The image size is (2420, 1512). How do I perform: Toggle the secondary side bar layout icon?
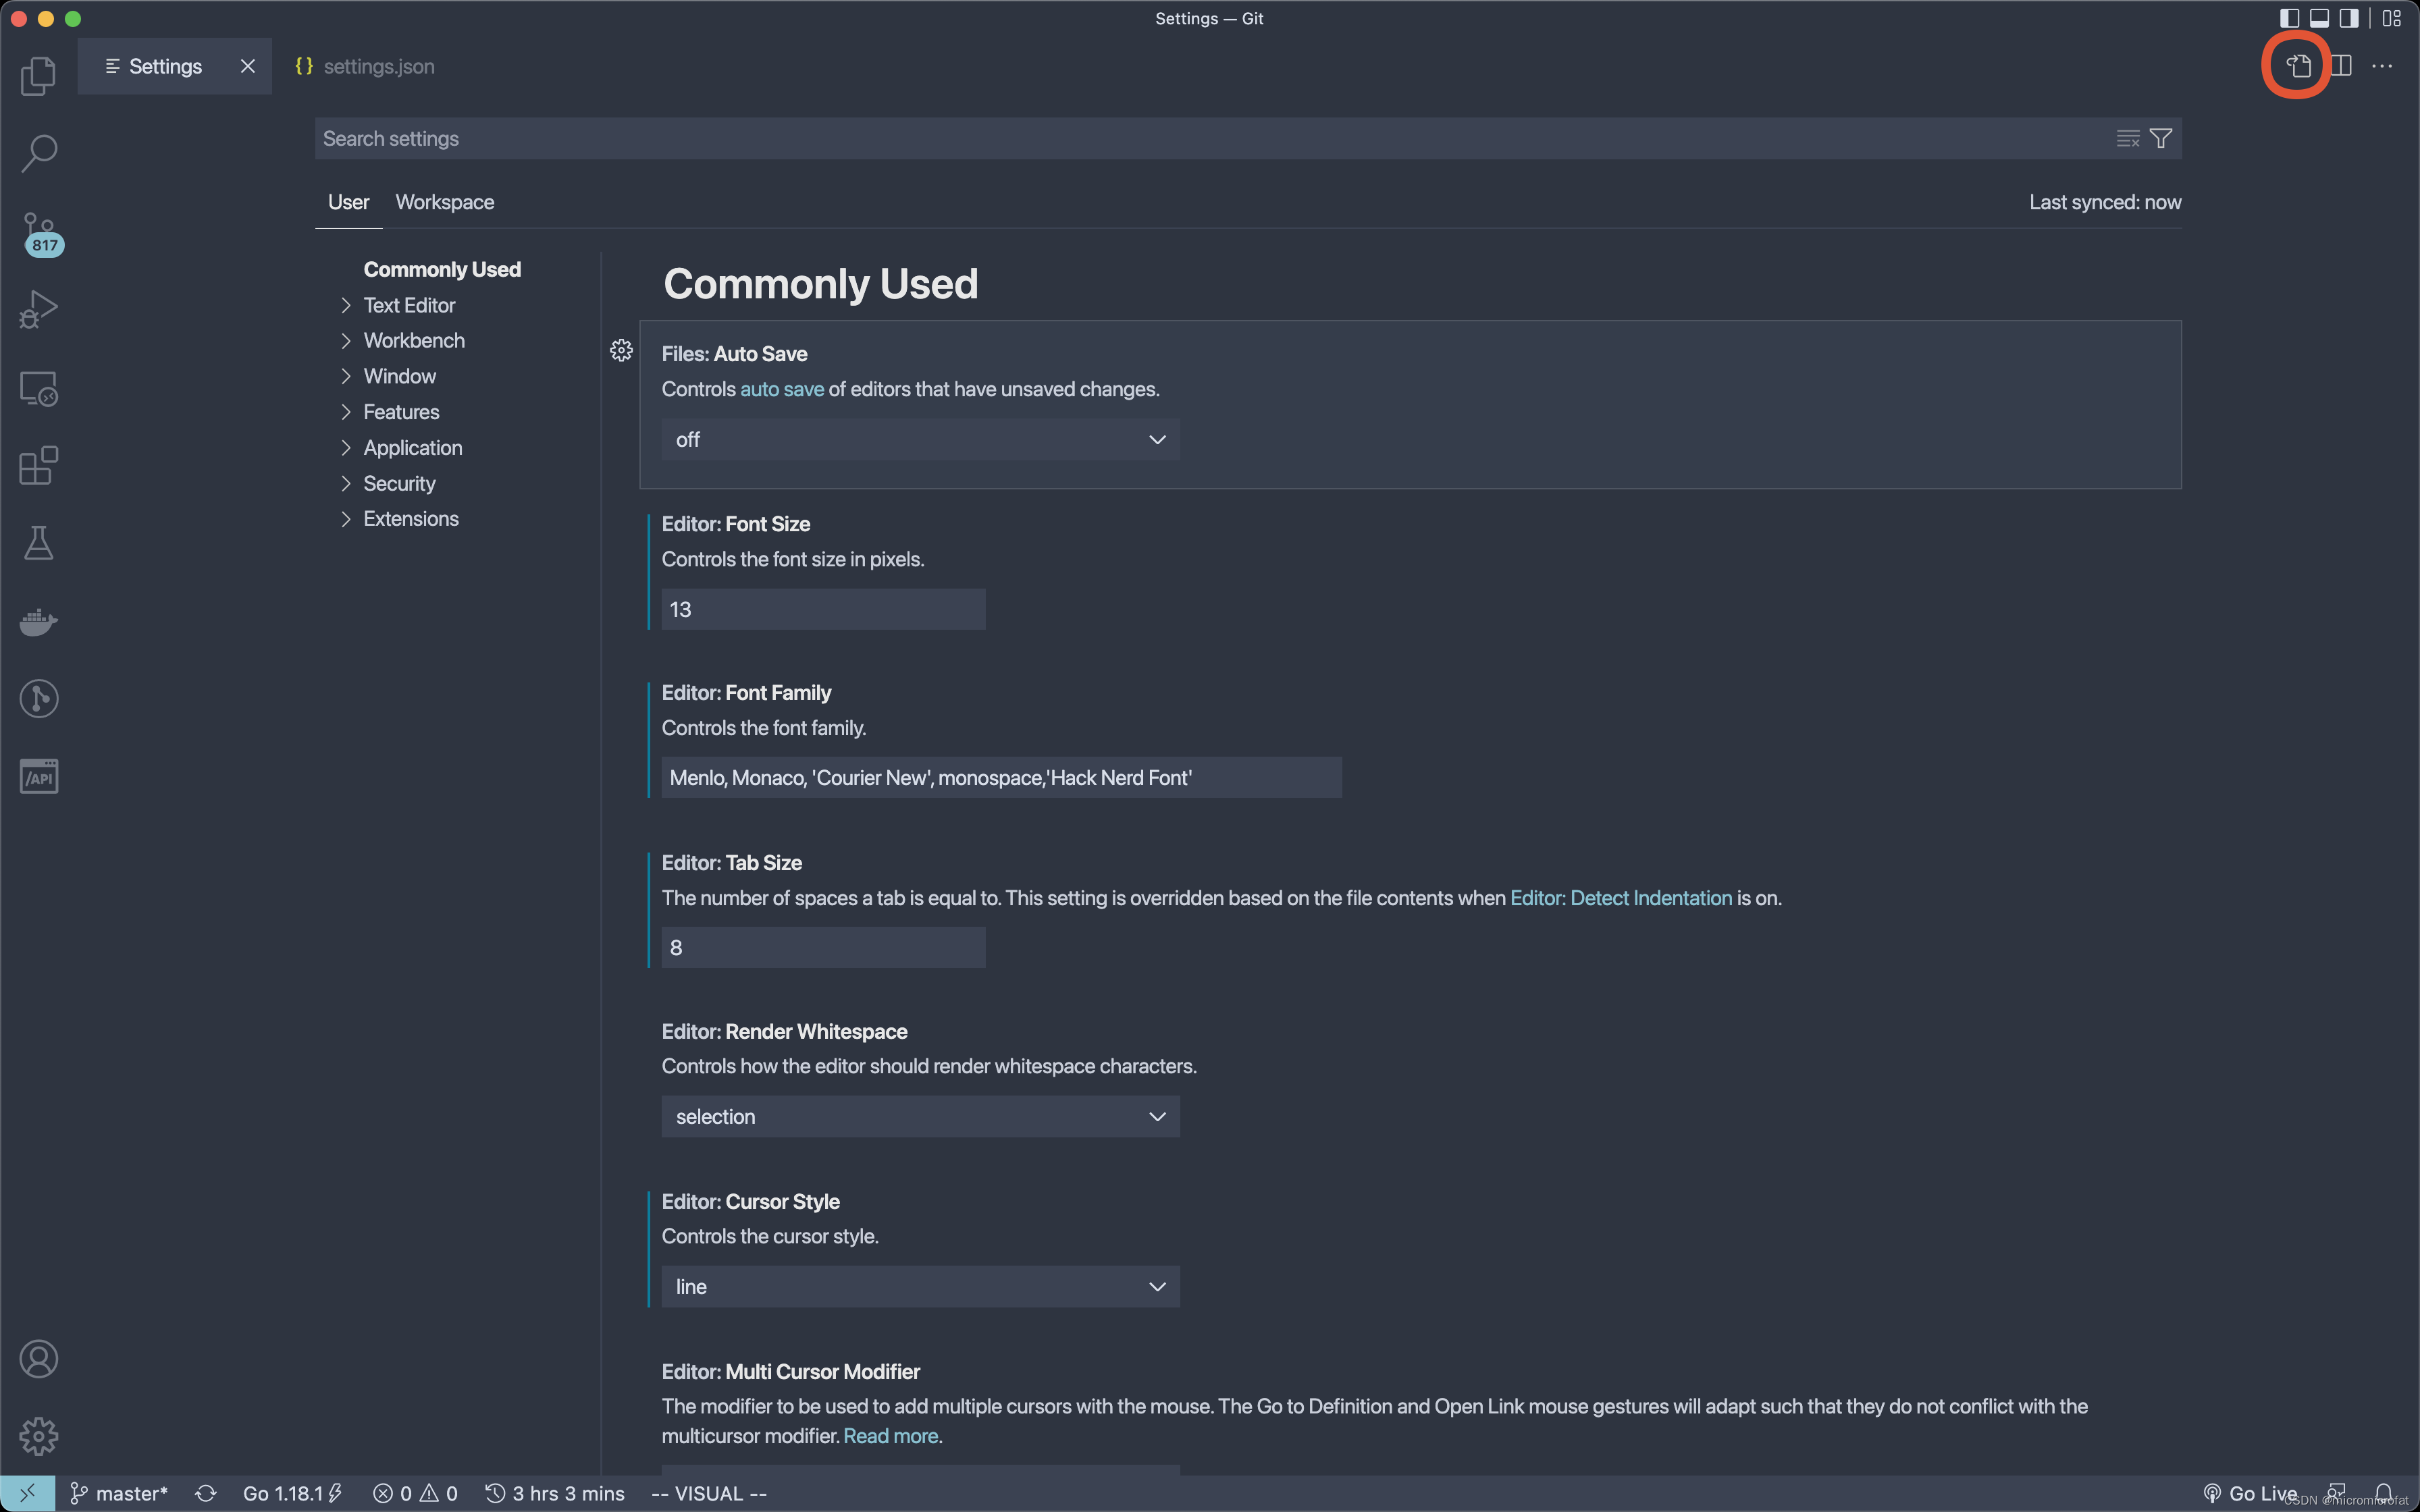tap(2349, 18)
